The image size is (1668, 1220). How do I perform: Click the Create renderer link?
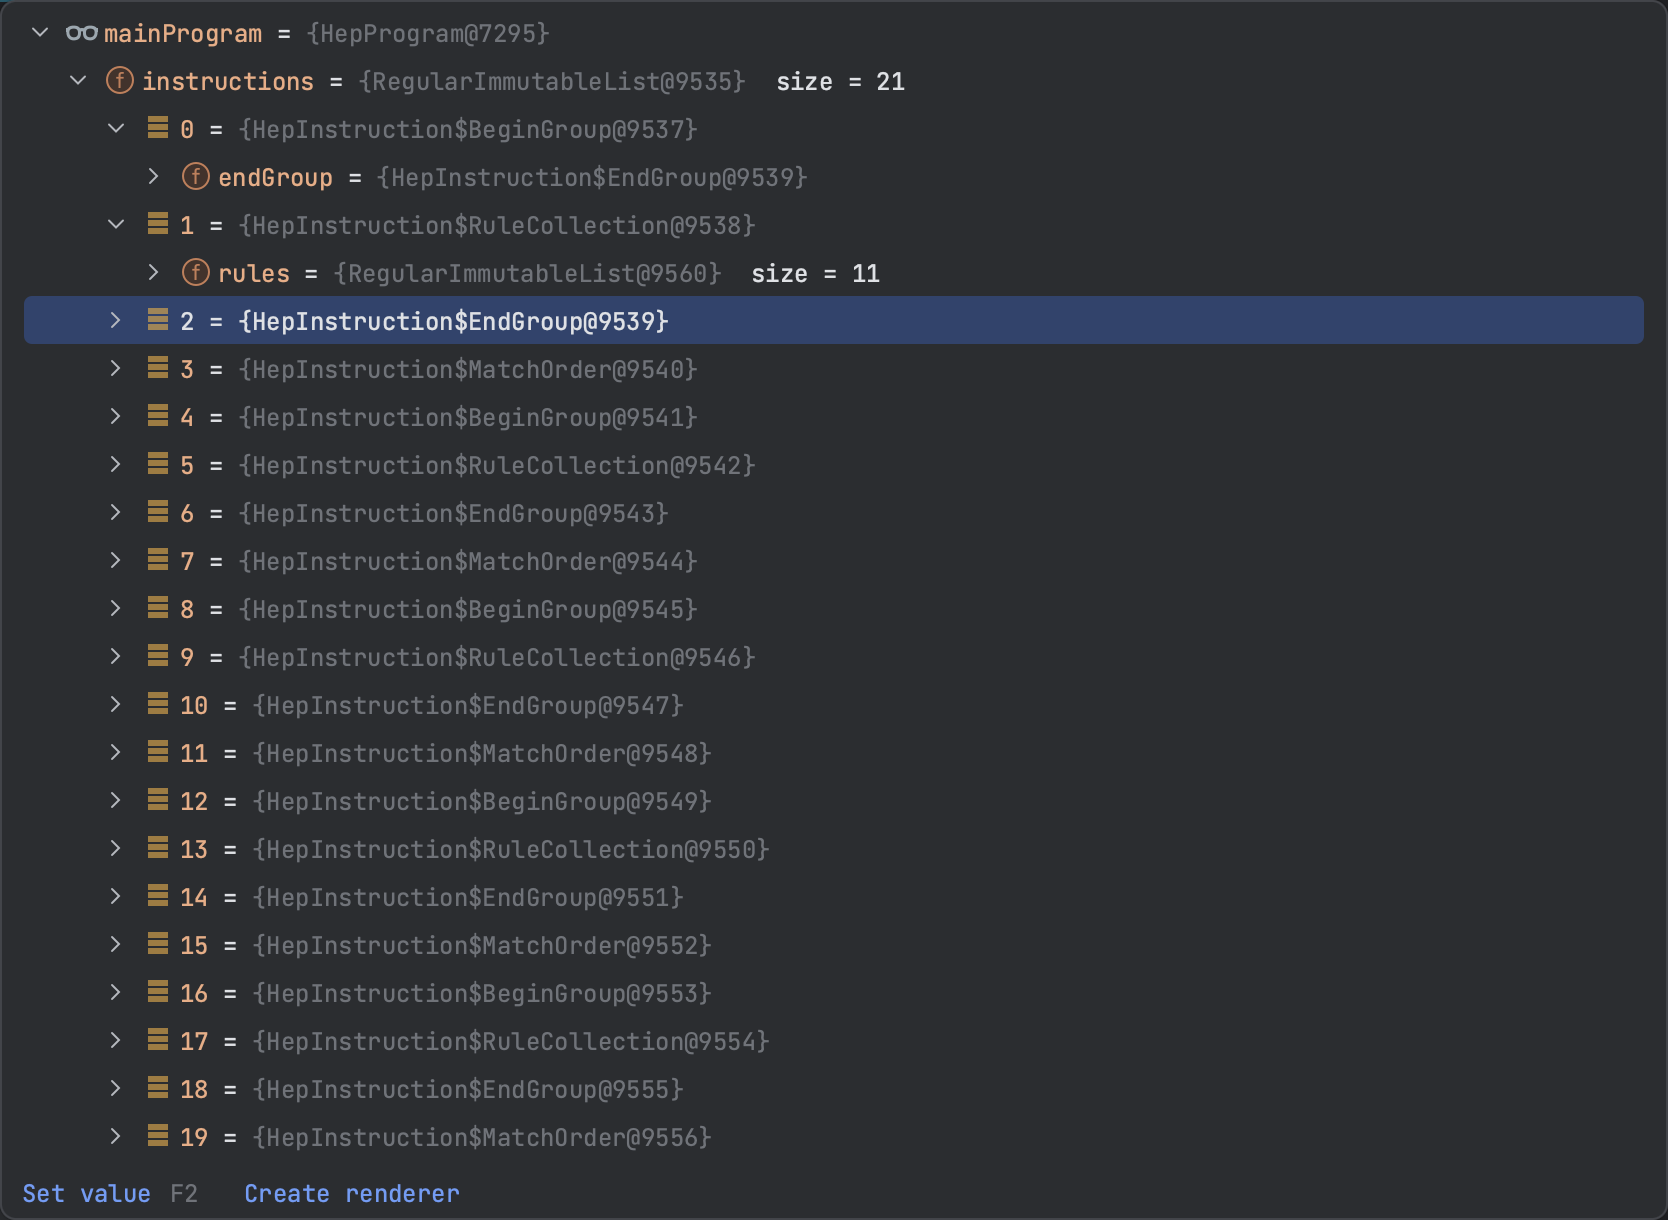[x=351, y=1193]
